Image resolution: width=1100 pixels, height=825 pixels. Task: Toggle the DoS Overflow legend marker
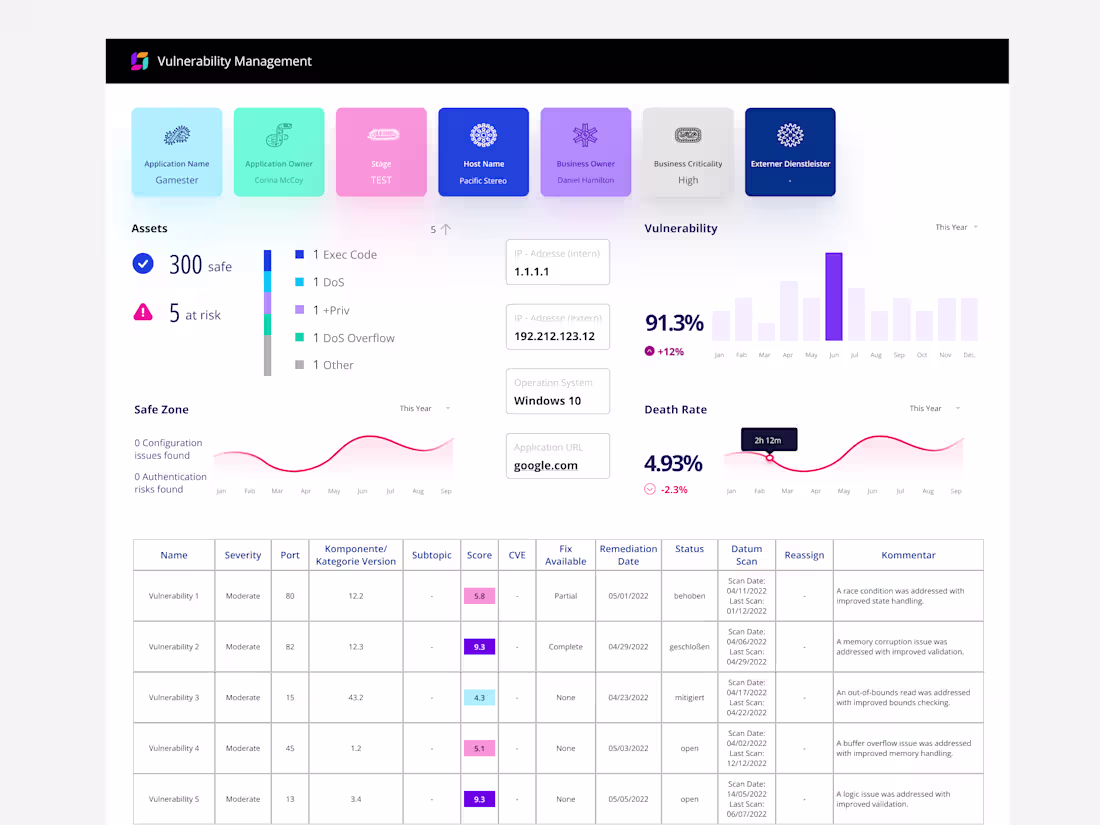tap(298, 337)
